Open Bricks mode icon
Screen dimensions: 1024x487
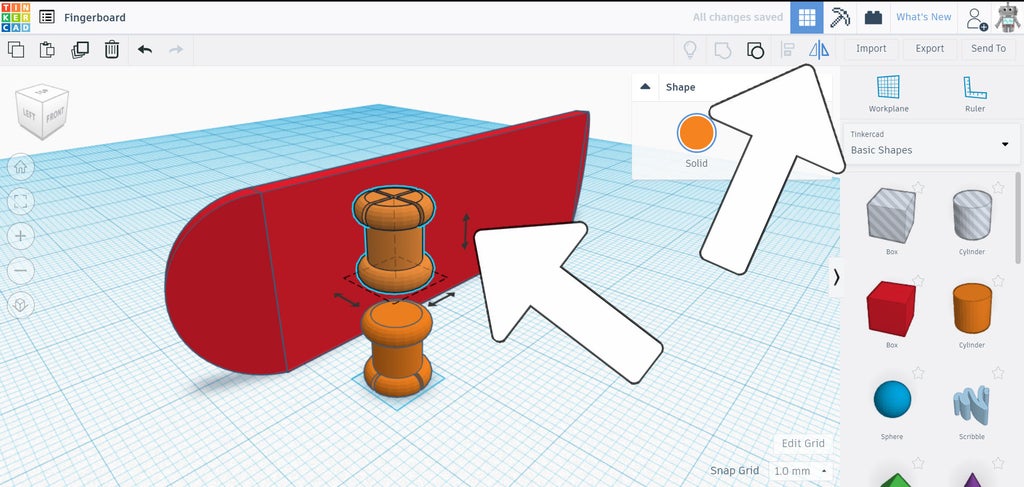[x=873, y=18]
